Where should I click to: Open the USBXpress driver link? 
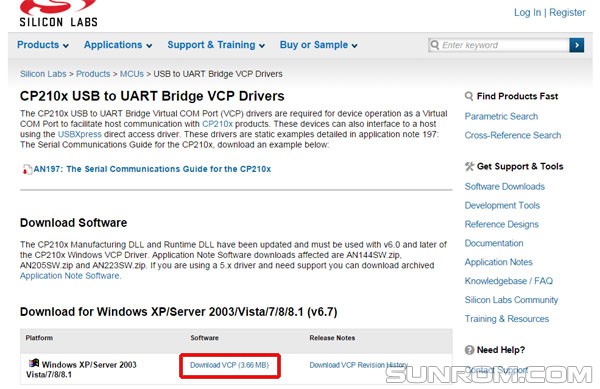pos(80,134)
